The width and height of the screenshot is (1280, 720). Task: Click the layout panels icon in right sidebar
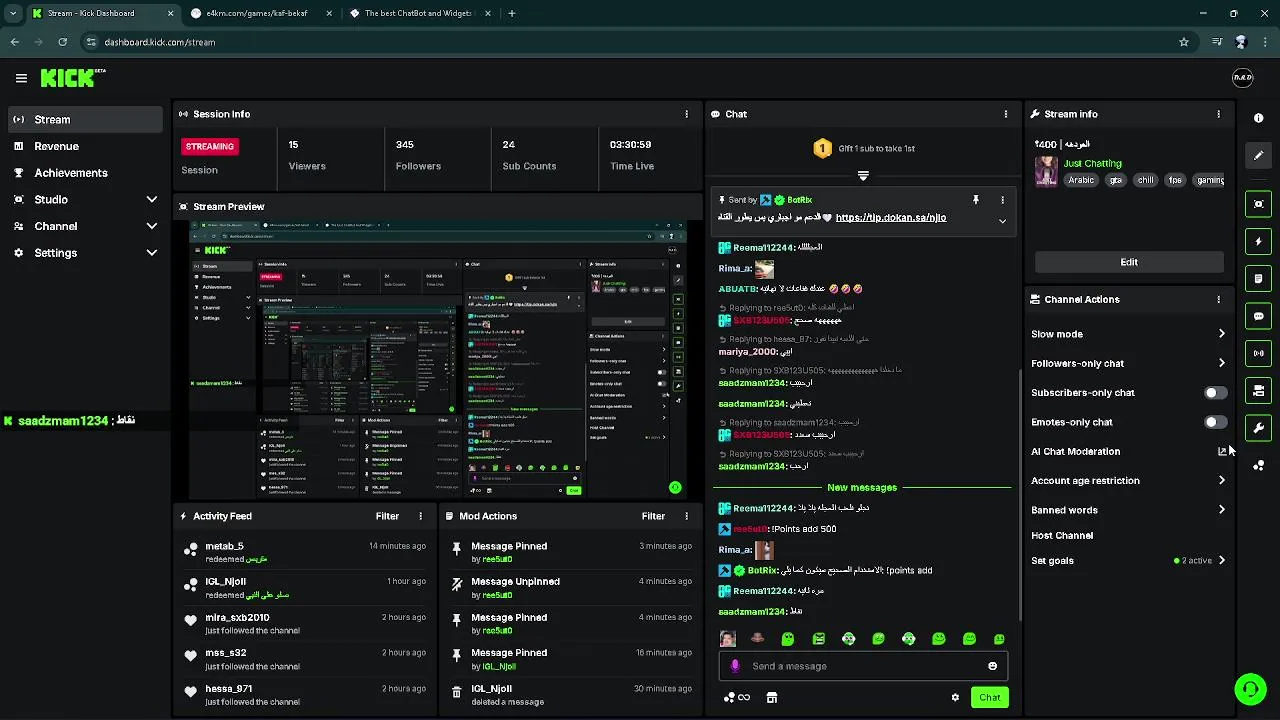[1258, 391]
